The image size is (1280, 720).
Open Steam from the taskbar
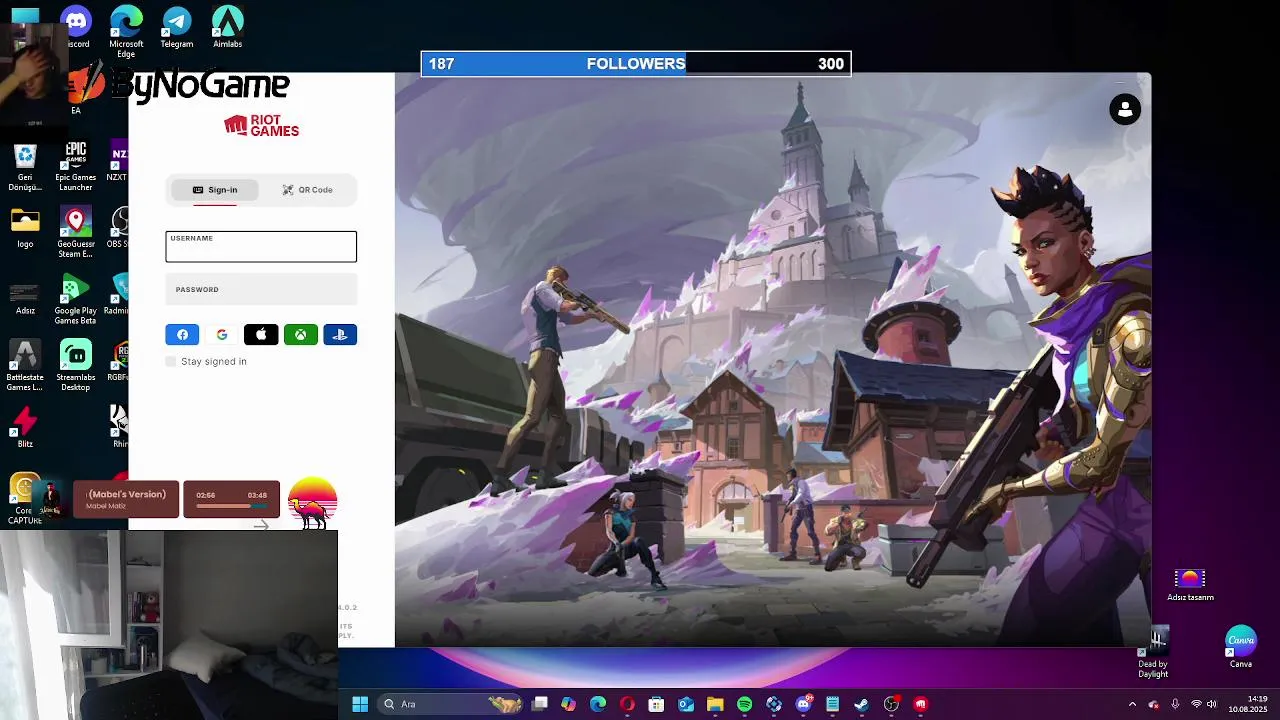click(x=861, y=704)
